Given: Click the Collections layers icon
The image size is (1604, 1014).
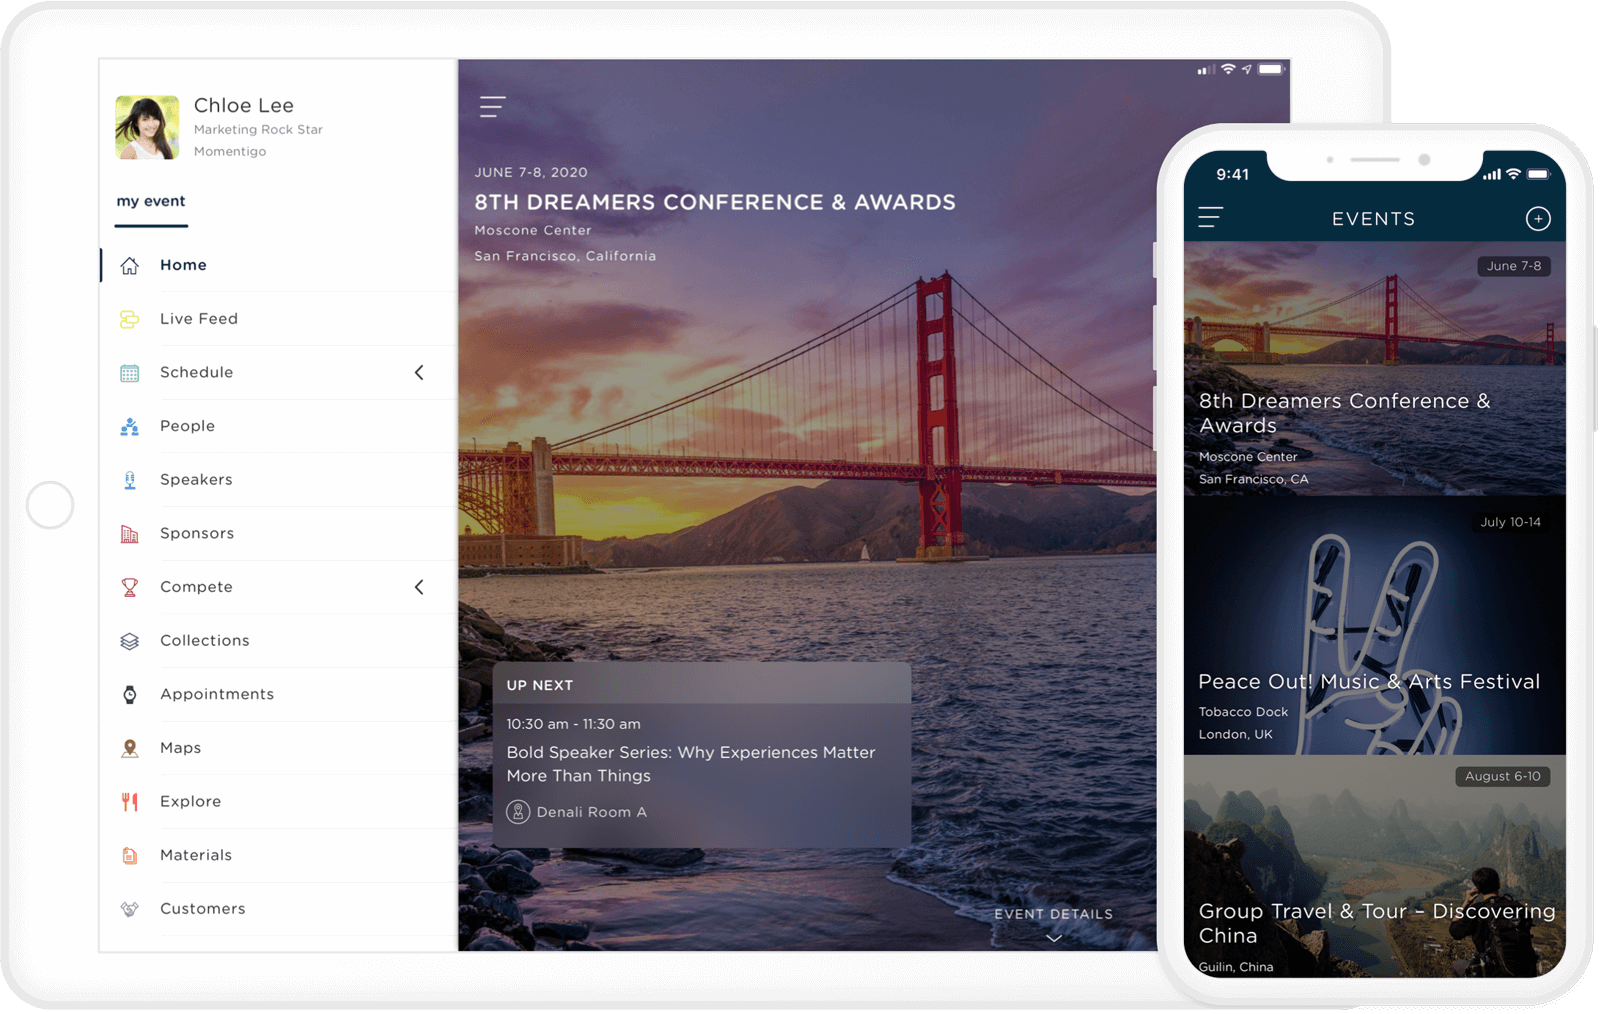Looking at the screenshot, I should (130, 641).
